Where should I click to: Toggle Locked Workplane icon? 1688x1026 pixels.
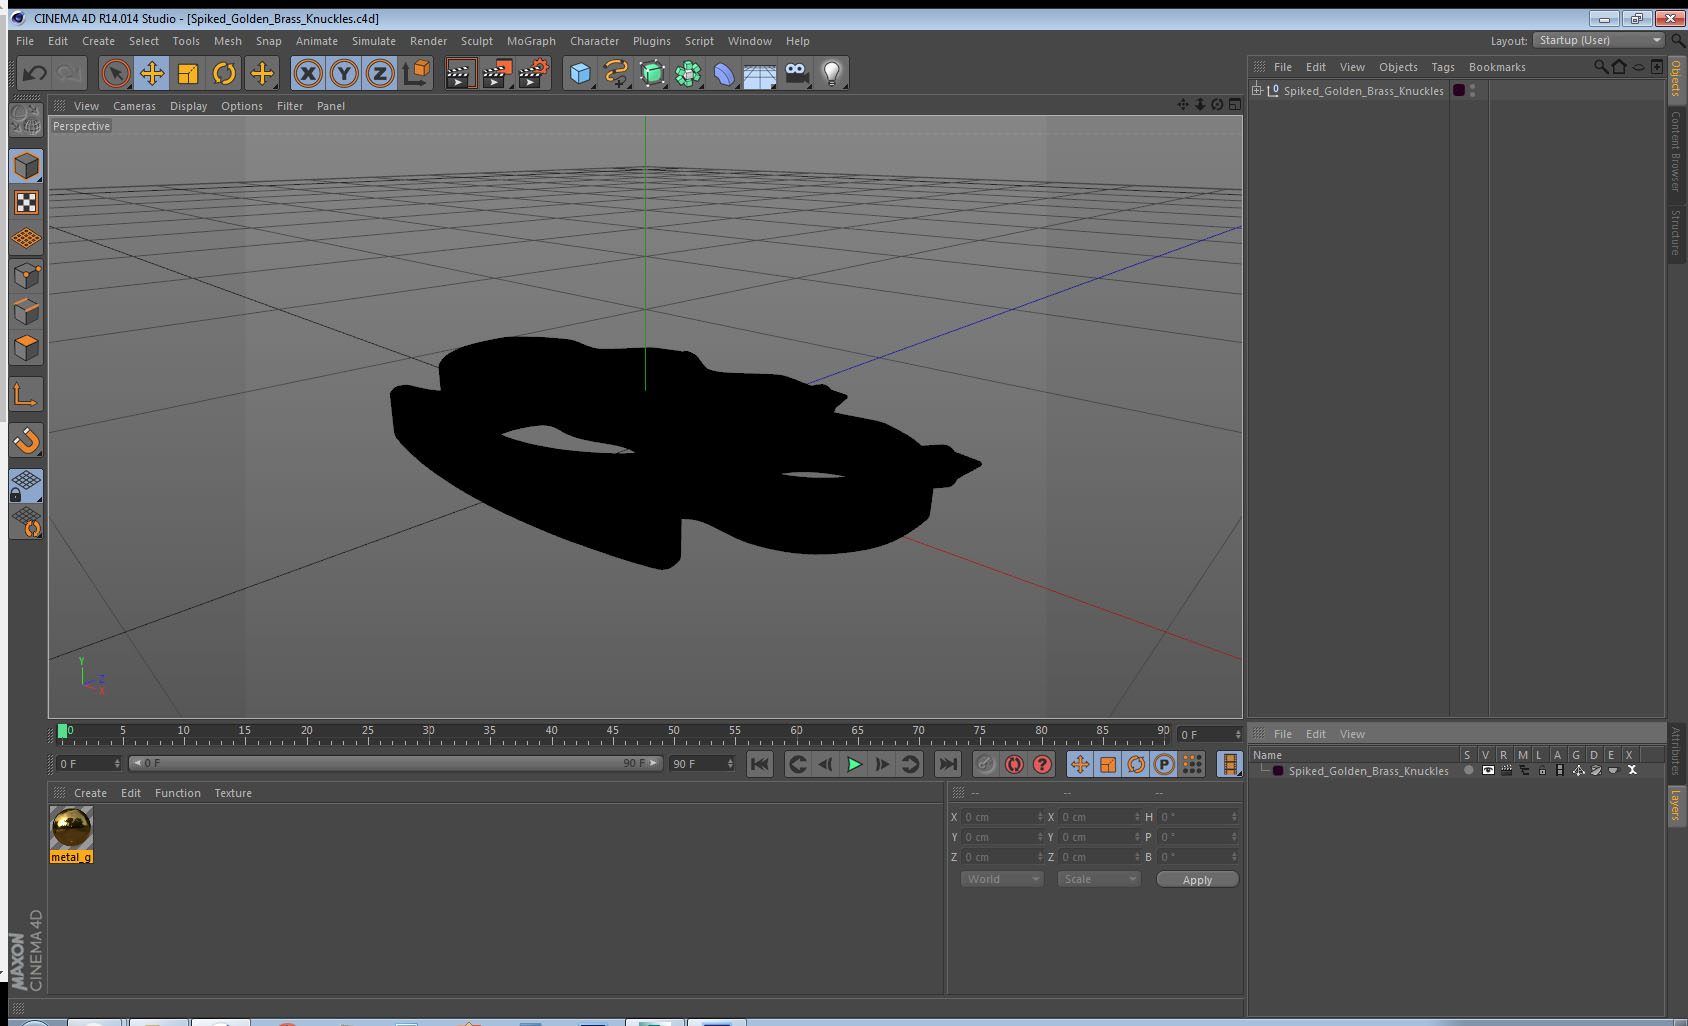pos(26,486)
